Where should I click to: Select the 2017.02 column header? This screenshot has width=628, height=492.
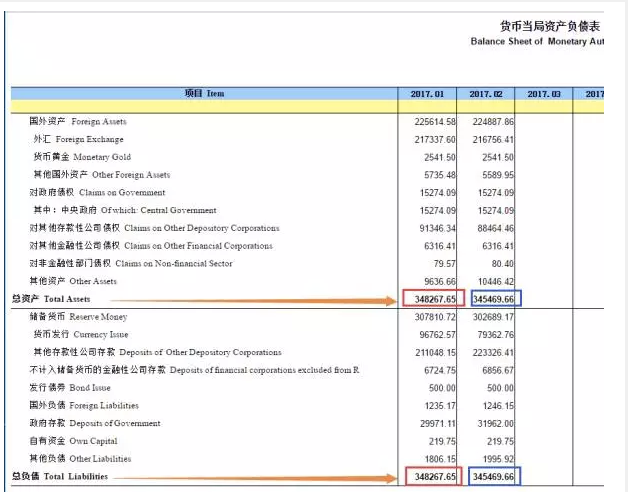485,93
